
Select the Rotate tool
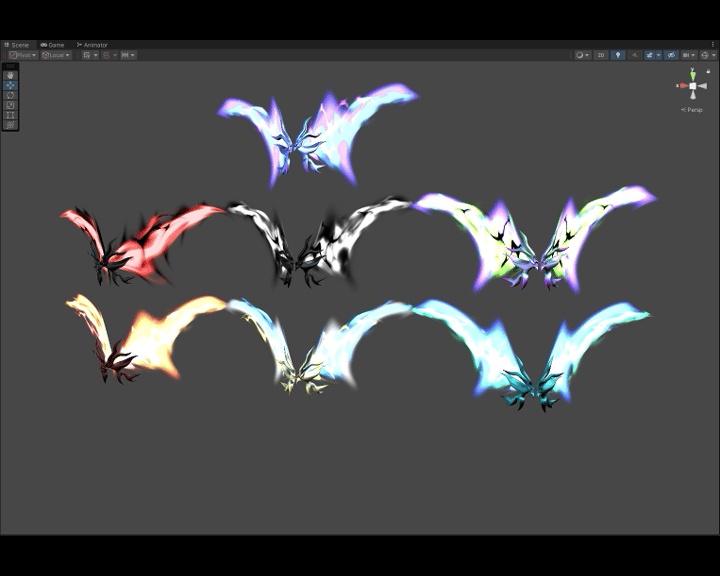coord(10,95)
